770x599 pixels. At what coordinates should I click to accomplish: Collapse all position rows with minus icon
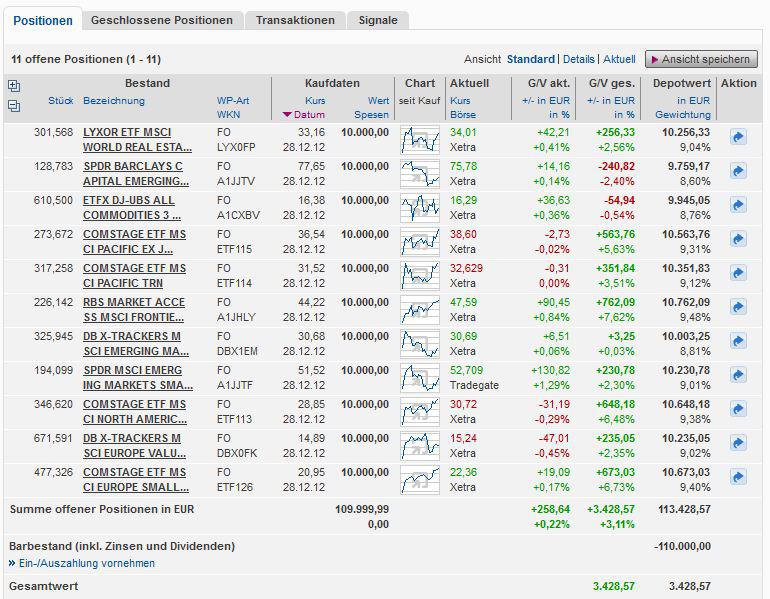tap(14, 105)
